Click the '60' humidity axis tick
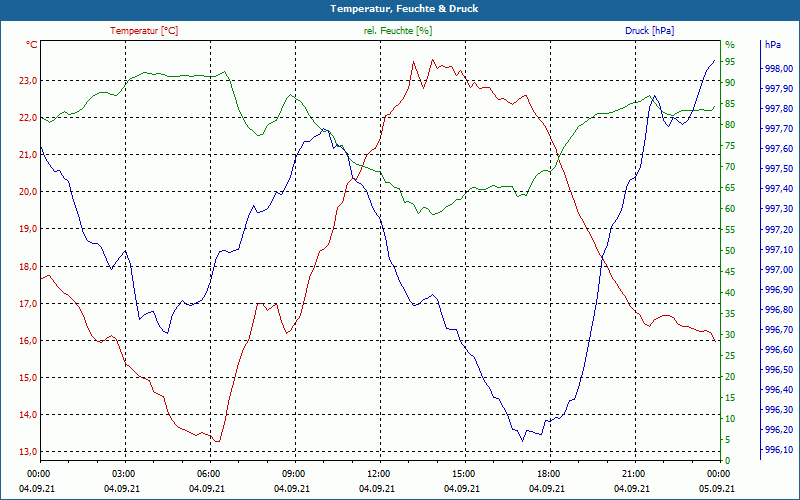800x500 pixels. pos(730,209)
